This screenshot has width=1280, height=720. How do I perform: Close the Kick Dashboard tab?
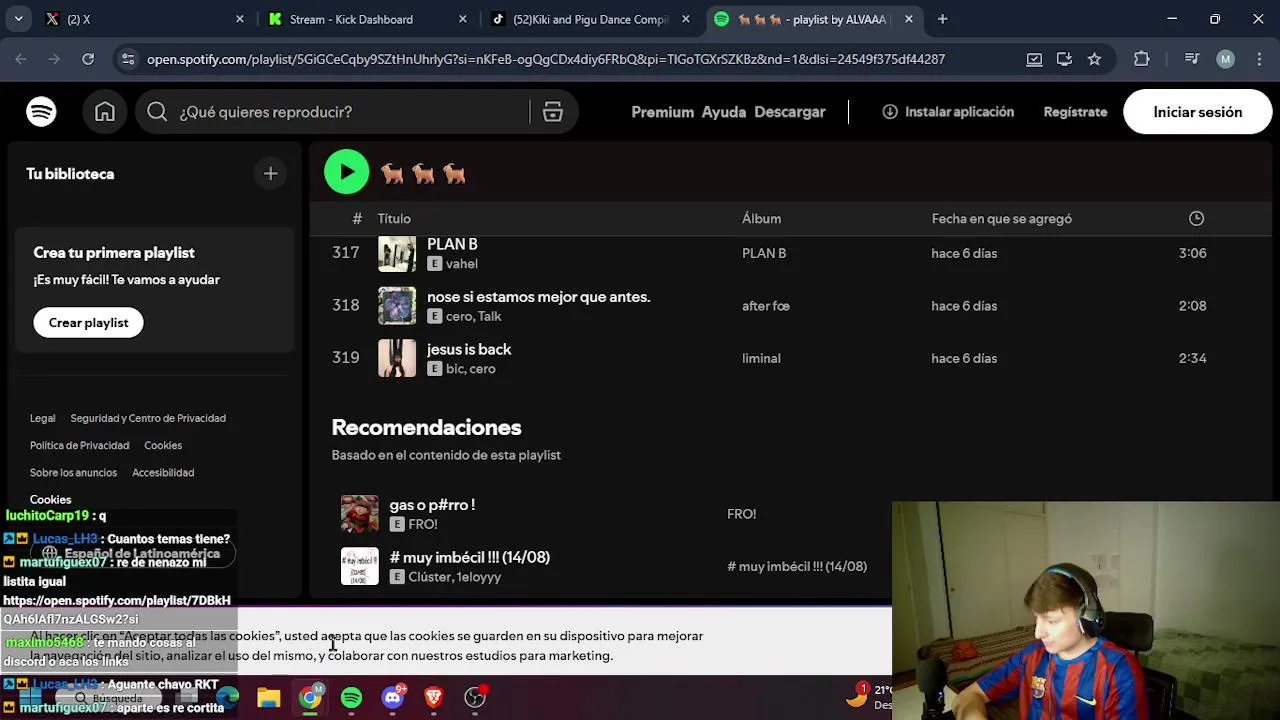pyautogui.click(x=462, y=19)
